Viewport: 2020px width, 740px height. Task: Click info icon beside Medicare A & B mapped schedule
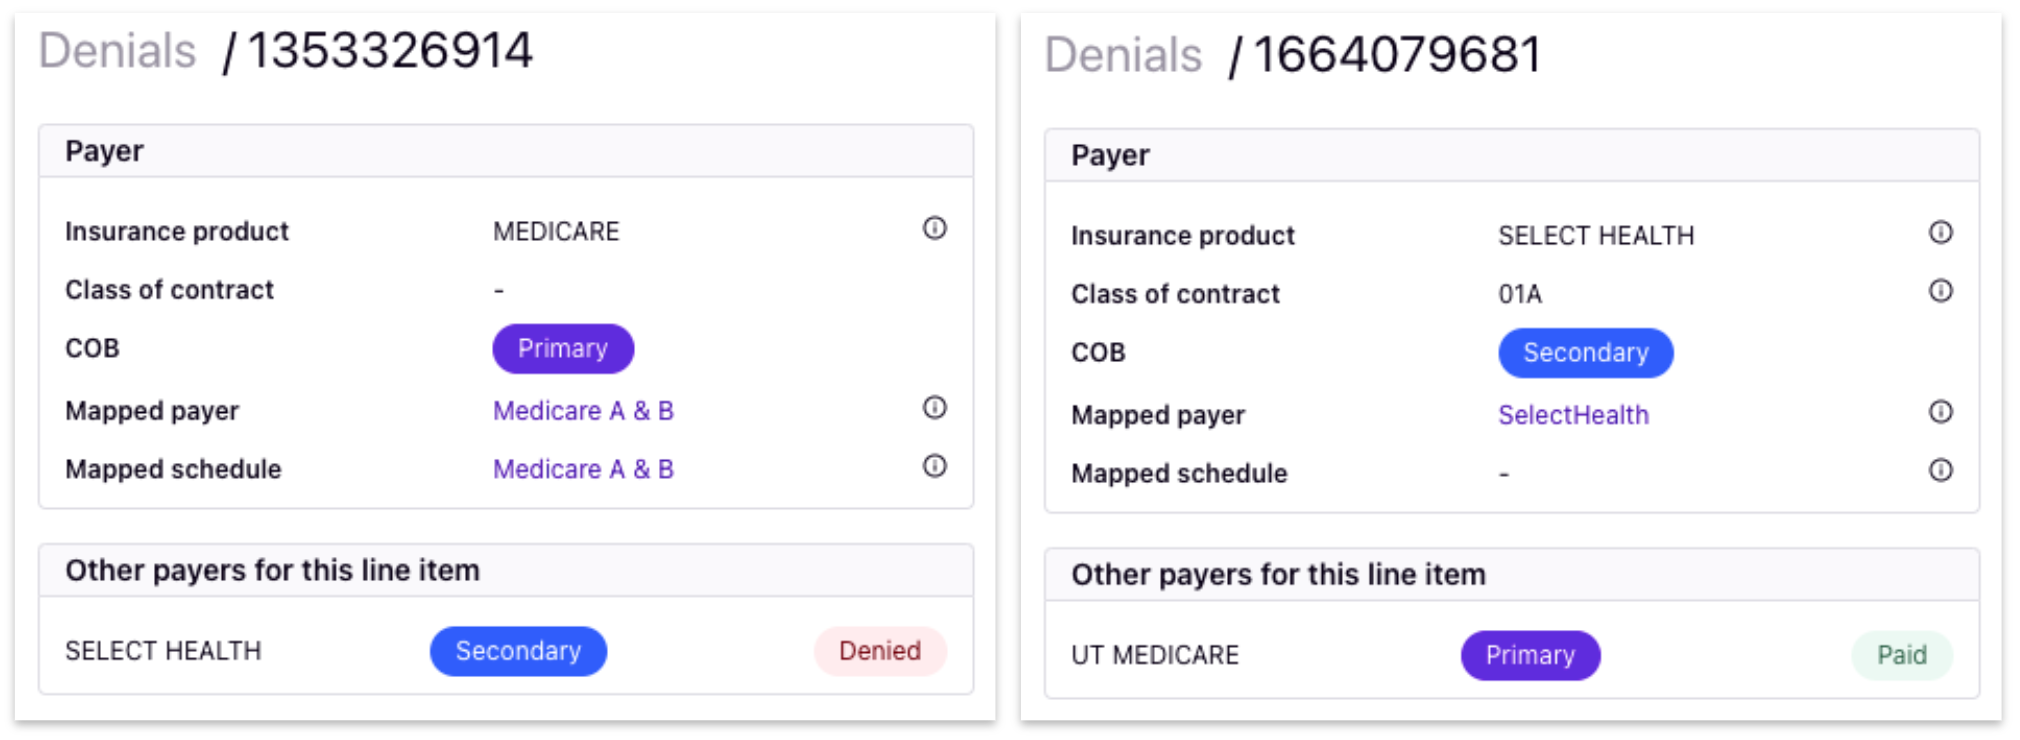tap(934, 466)
